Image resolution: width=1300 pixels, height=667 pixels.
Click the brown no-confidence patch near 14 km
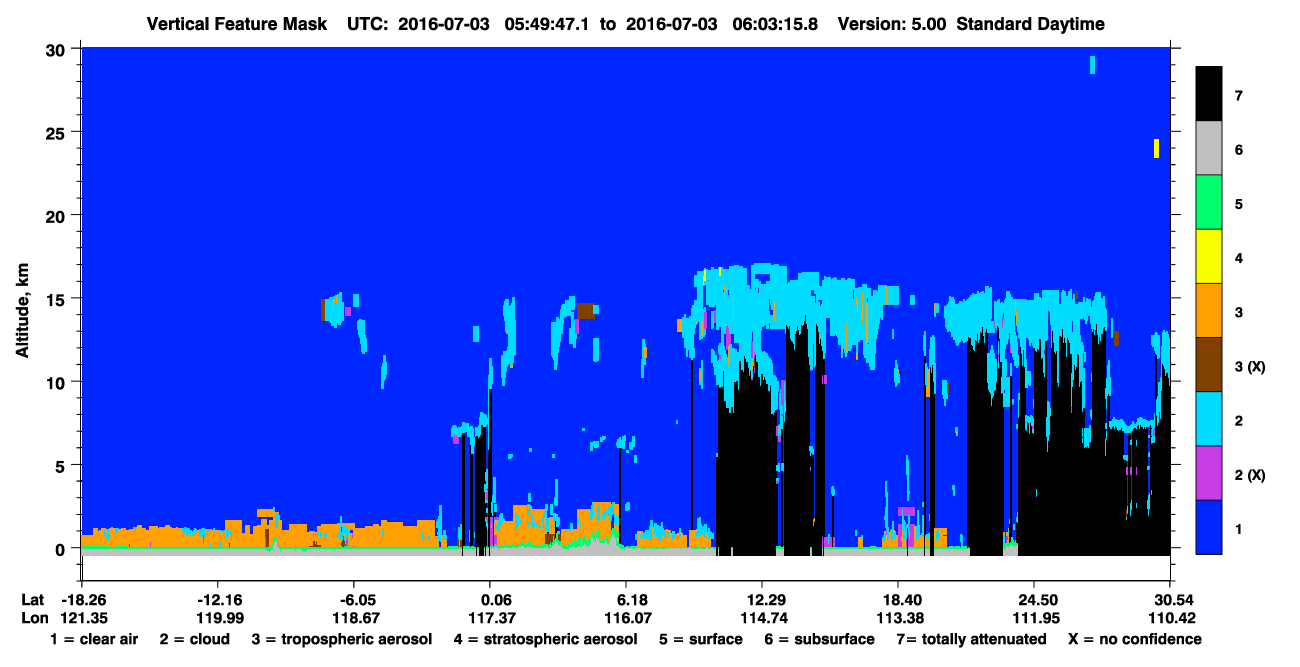pyautogui.click(x=586, y=311)
